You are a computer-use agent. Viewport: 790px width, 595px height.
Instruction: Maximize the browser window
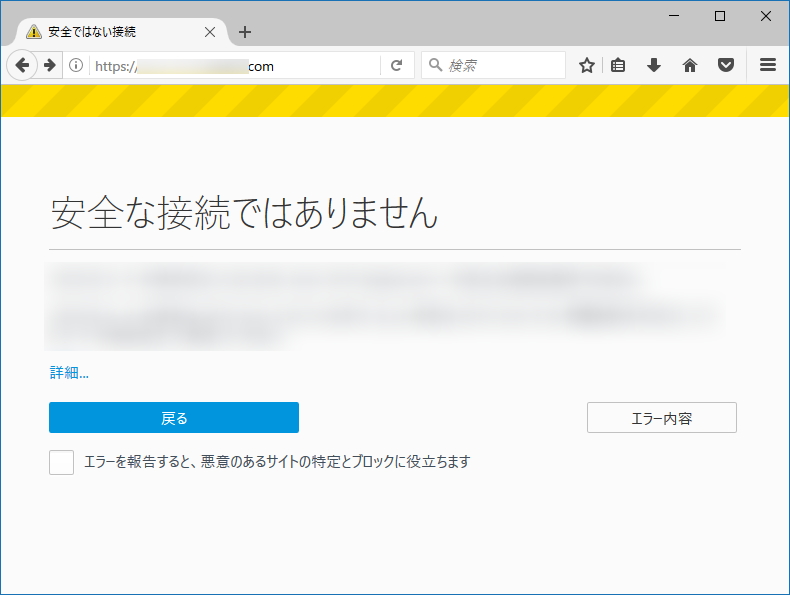click(720, 16)
